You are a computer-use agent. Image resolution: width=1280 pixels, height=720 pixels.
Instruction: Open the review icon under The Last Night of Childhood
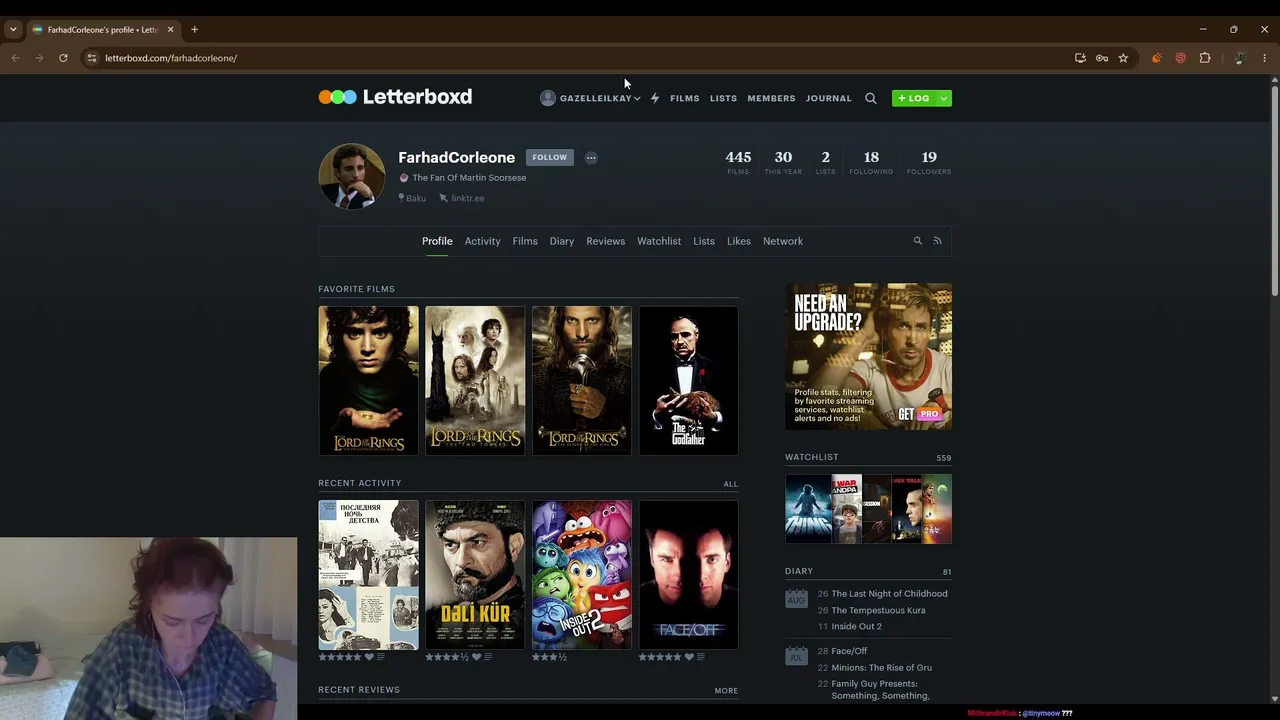[x=381, y=657]
